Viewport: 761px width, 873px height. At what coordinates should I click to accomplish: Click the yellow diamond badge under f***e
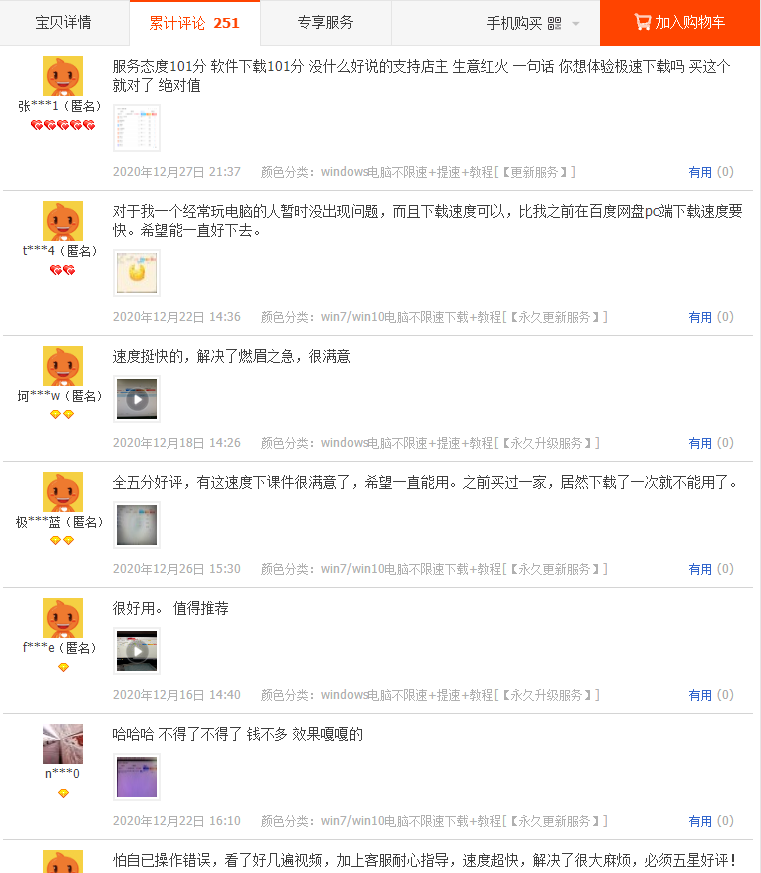coord(63,667)
